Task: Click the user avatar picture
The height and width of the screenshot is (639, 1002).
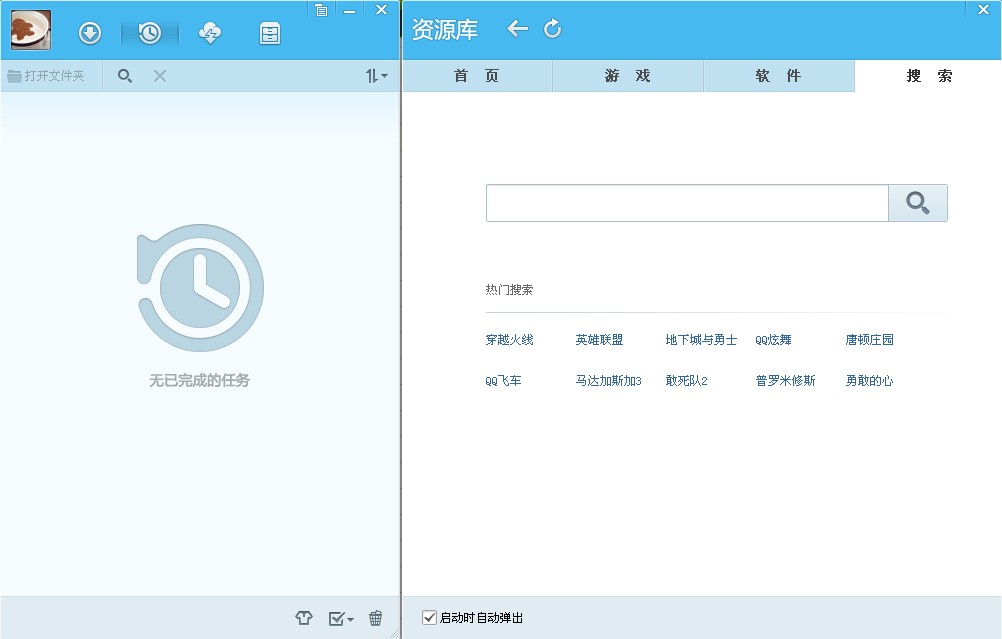Action: point(31,30)
